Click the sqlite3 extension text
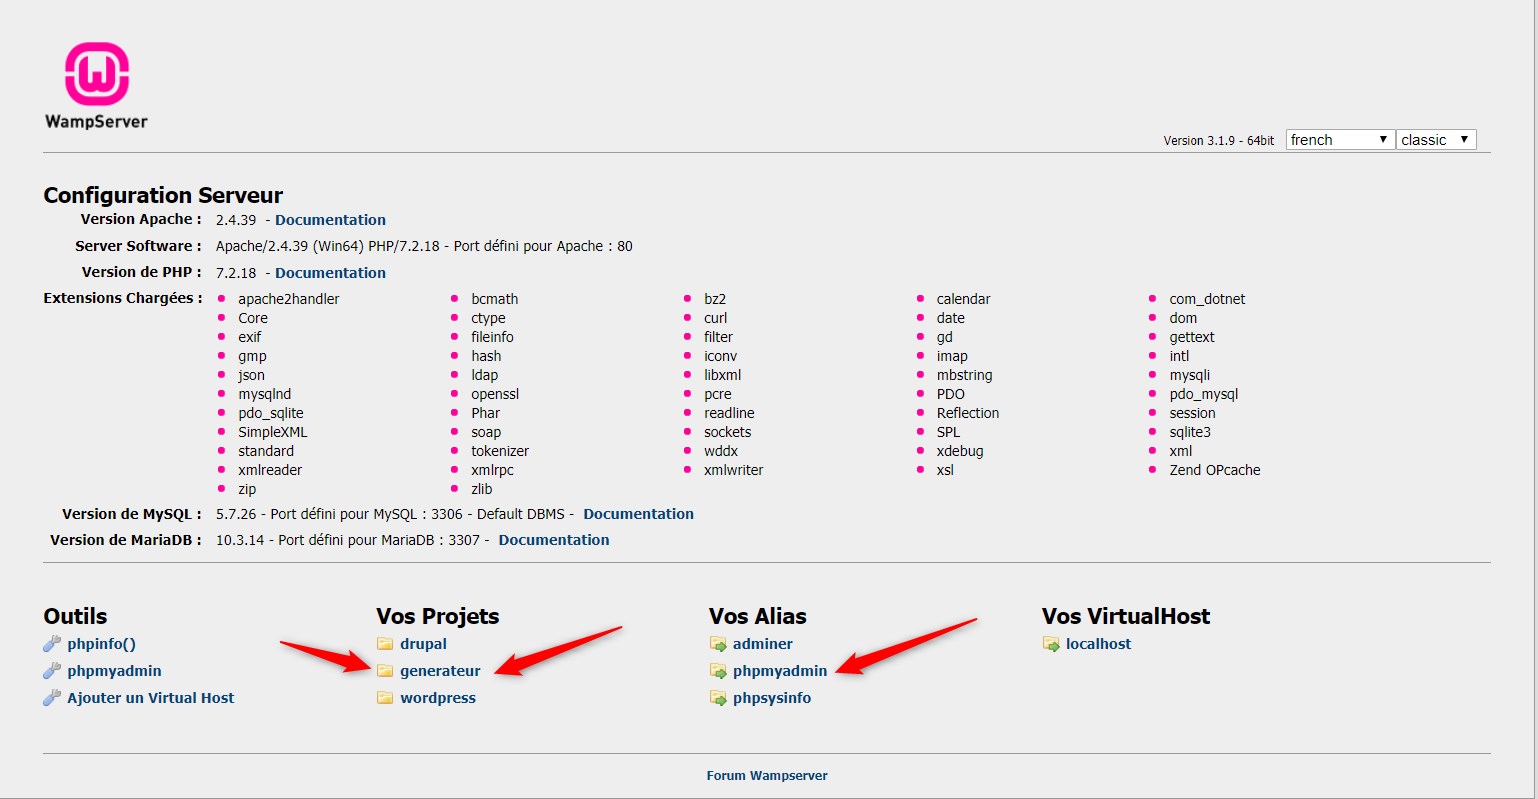This screenshot has width=1538, height=799. pyautogui.click(x=1190, y=432)
